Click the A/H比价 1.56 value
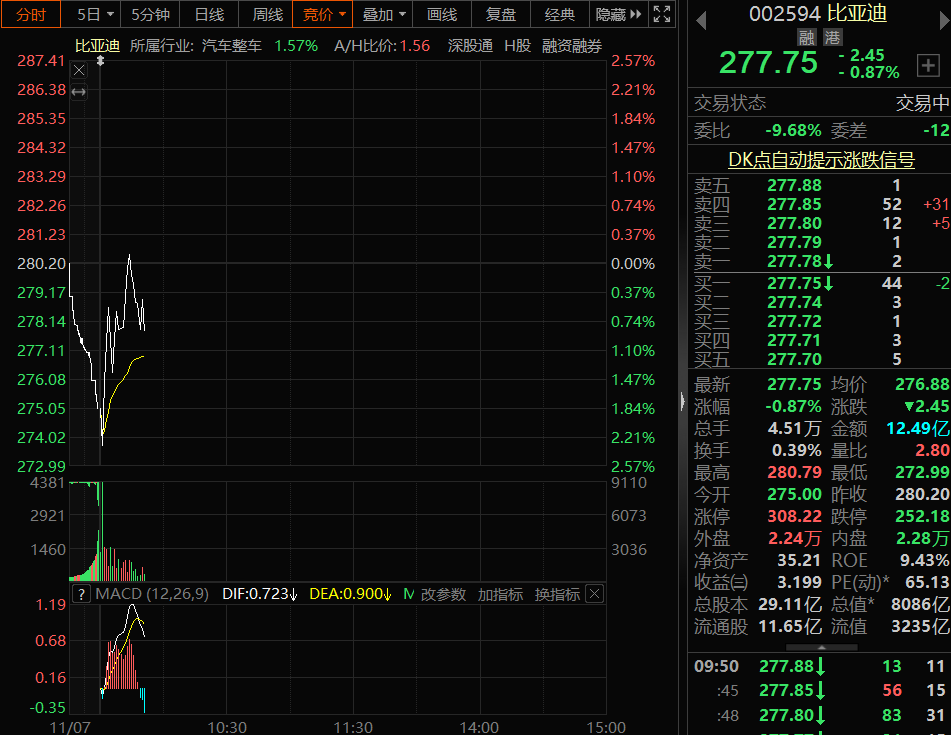The height and width of the screenshot is (735, 951). (415, 46)
